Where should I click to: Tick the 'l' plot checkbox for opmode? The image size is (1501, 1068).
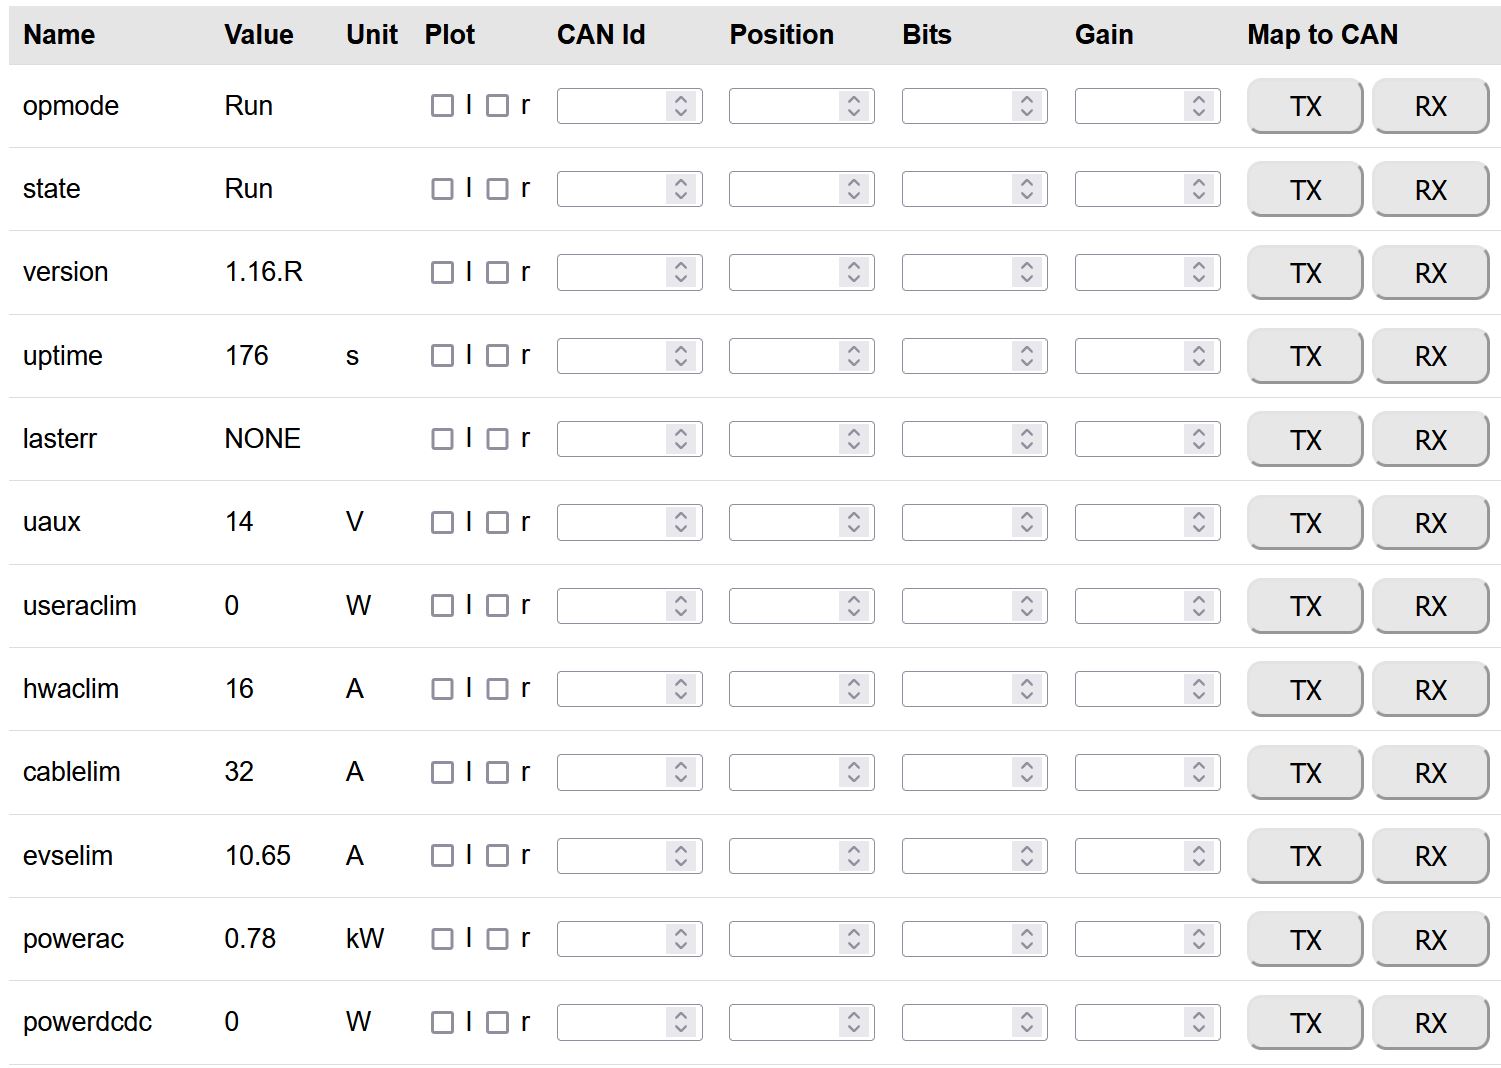tap(442, 106)
